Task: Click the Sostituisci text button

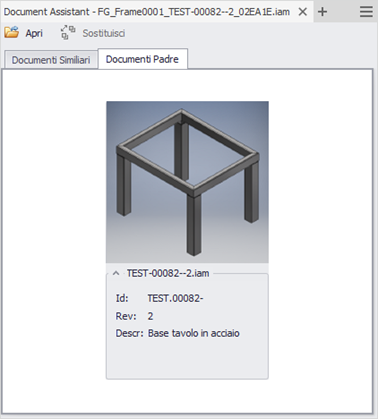Action: tap(104, 33)
